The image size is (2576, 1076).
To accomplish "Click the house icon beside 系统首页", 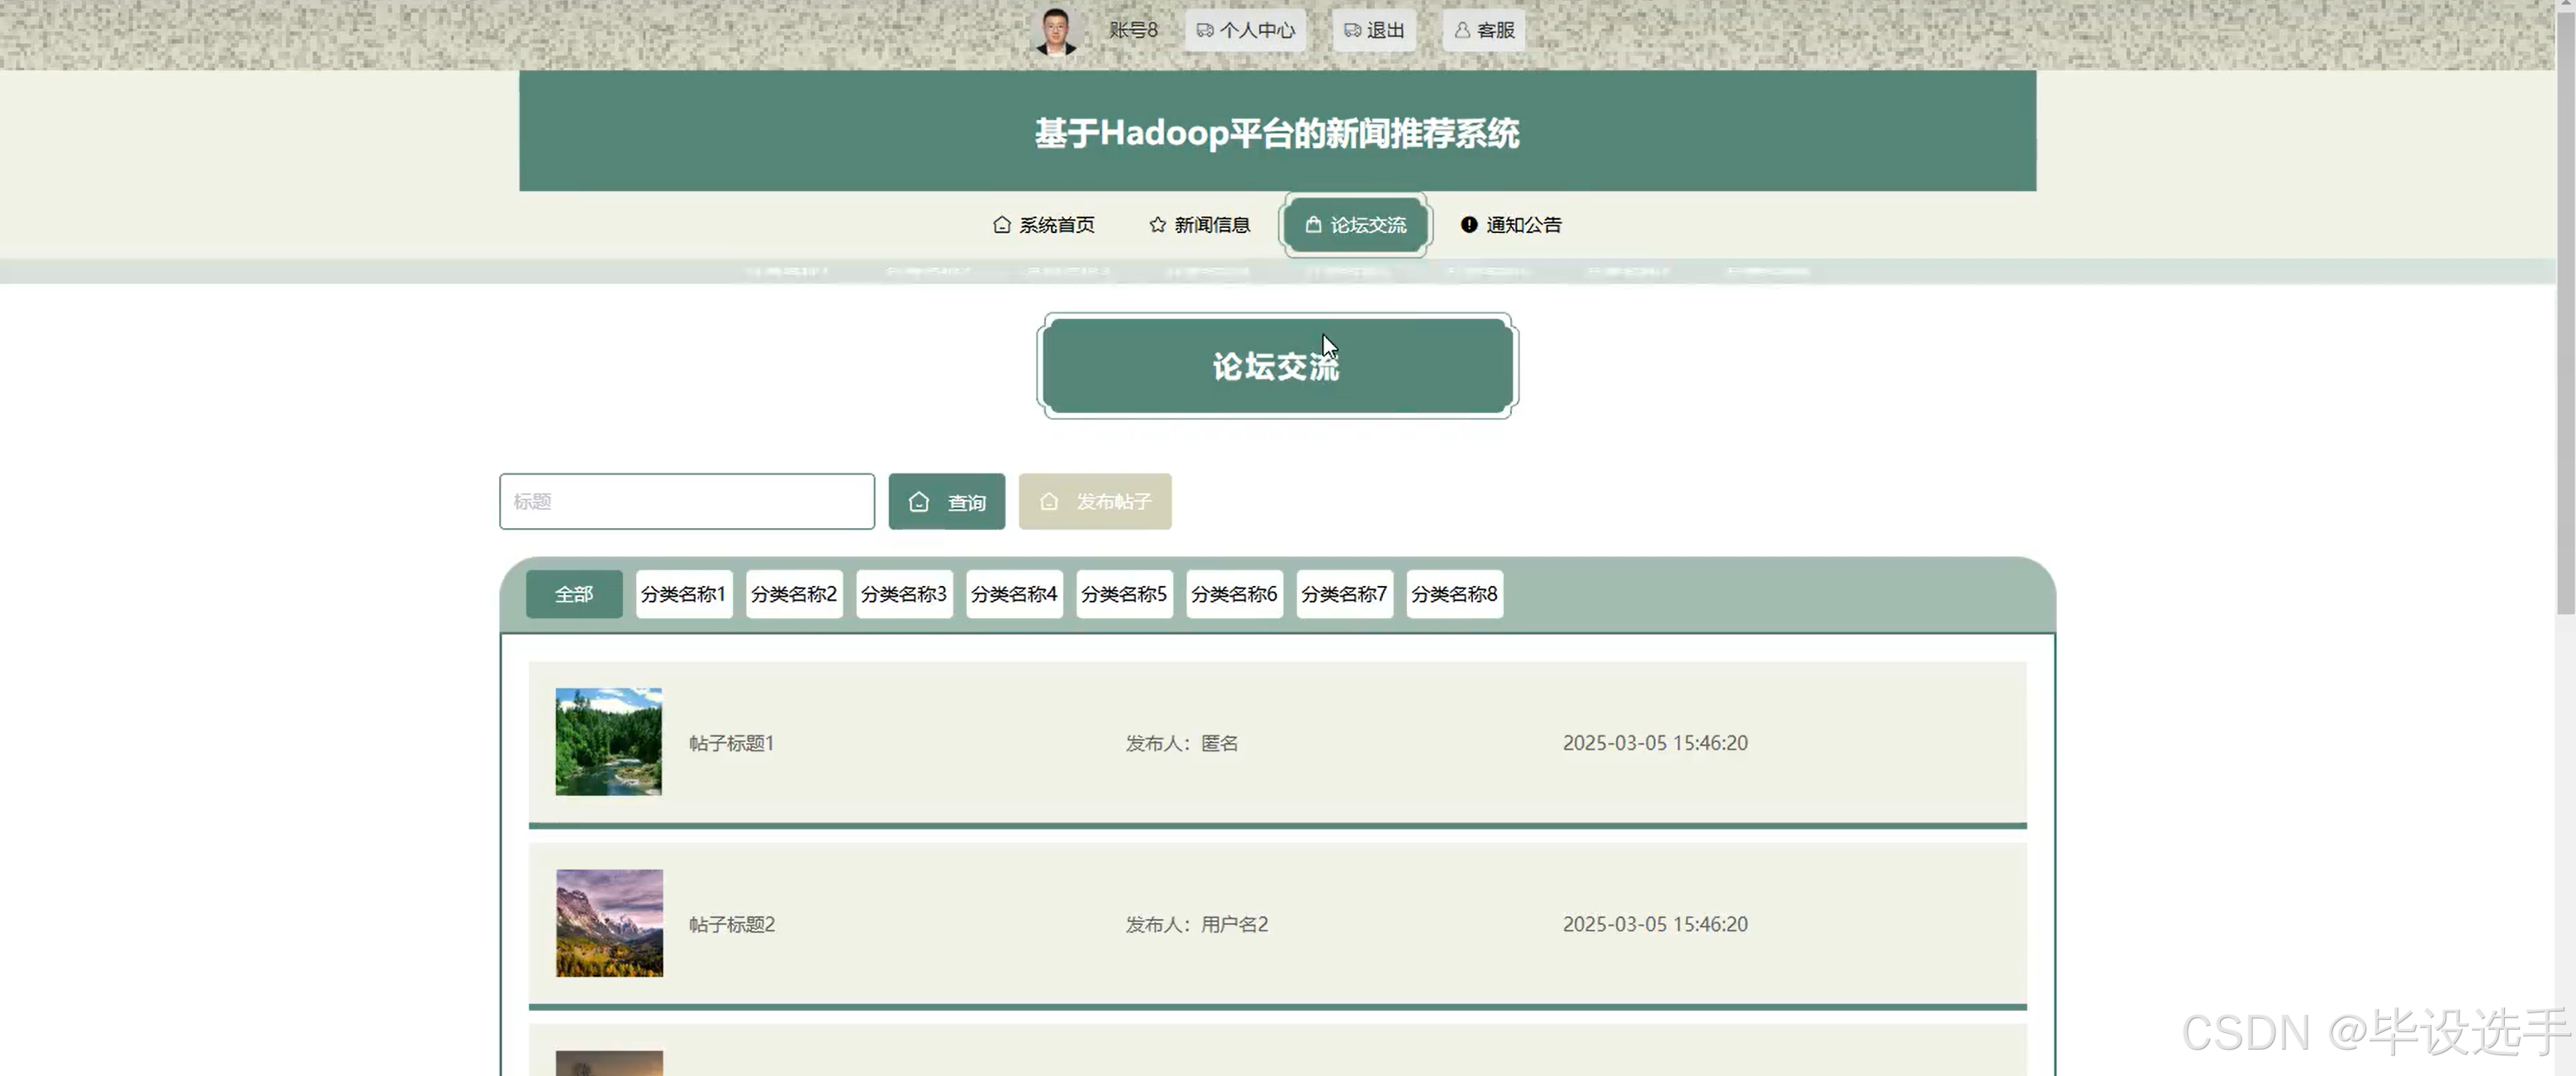I will (1002, 225).
